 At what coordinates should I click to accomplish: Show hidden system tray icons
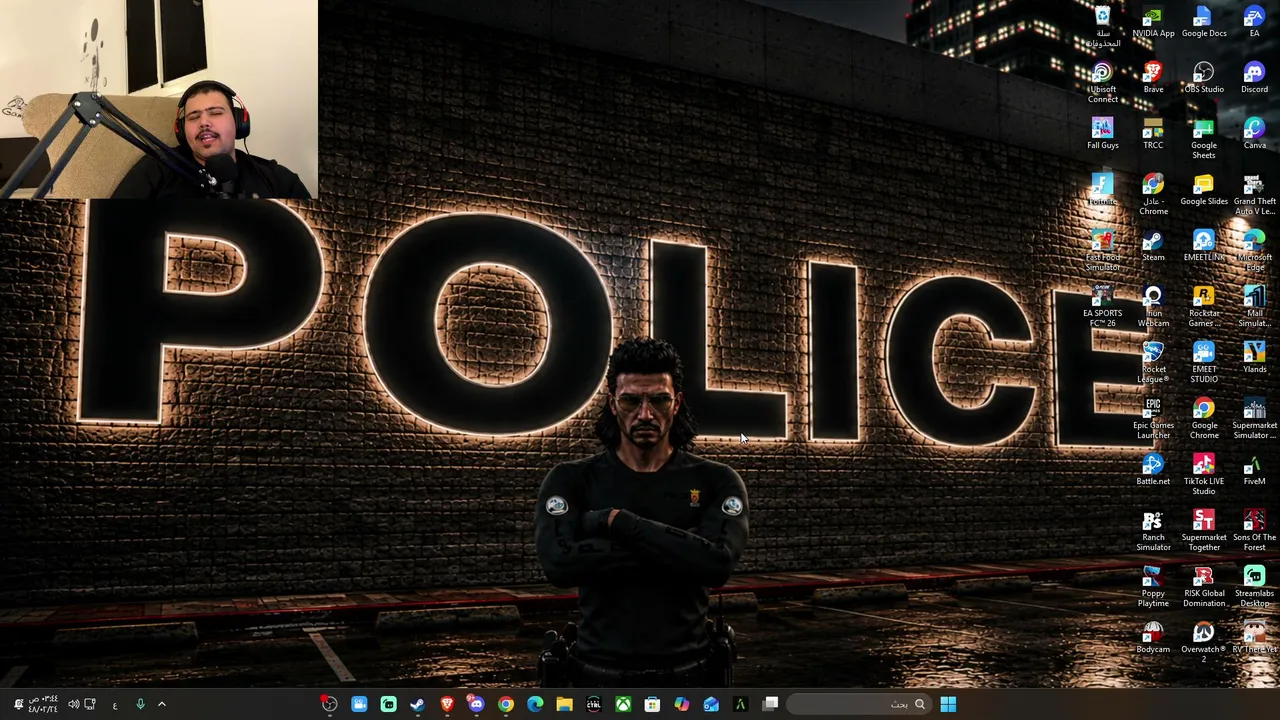pyautogui.click(x=161, y=704)
